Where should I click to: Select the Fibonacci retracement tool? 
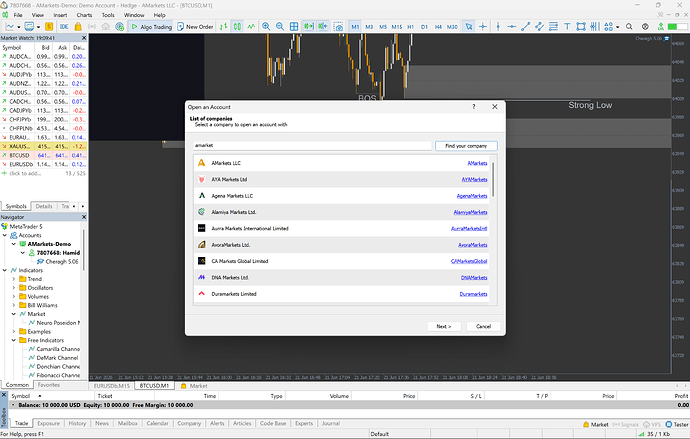[x=553, y=27]
